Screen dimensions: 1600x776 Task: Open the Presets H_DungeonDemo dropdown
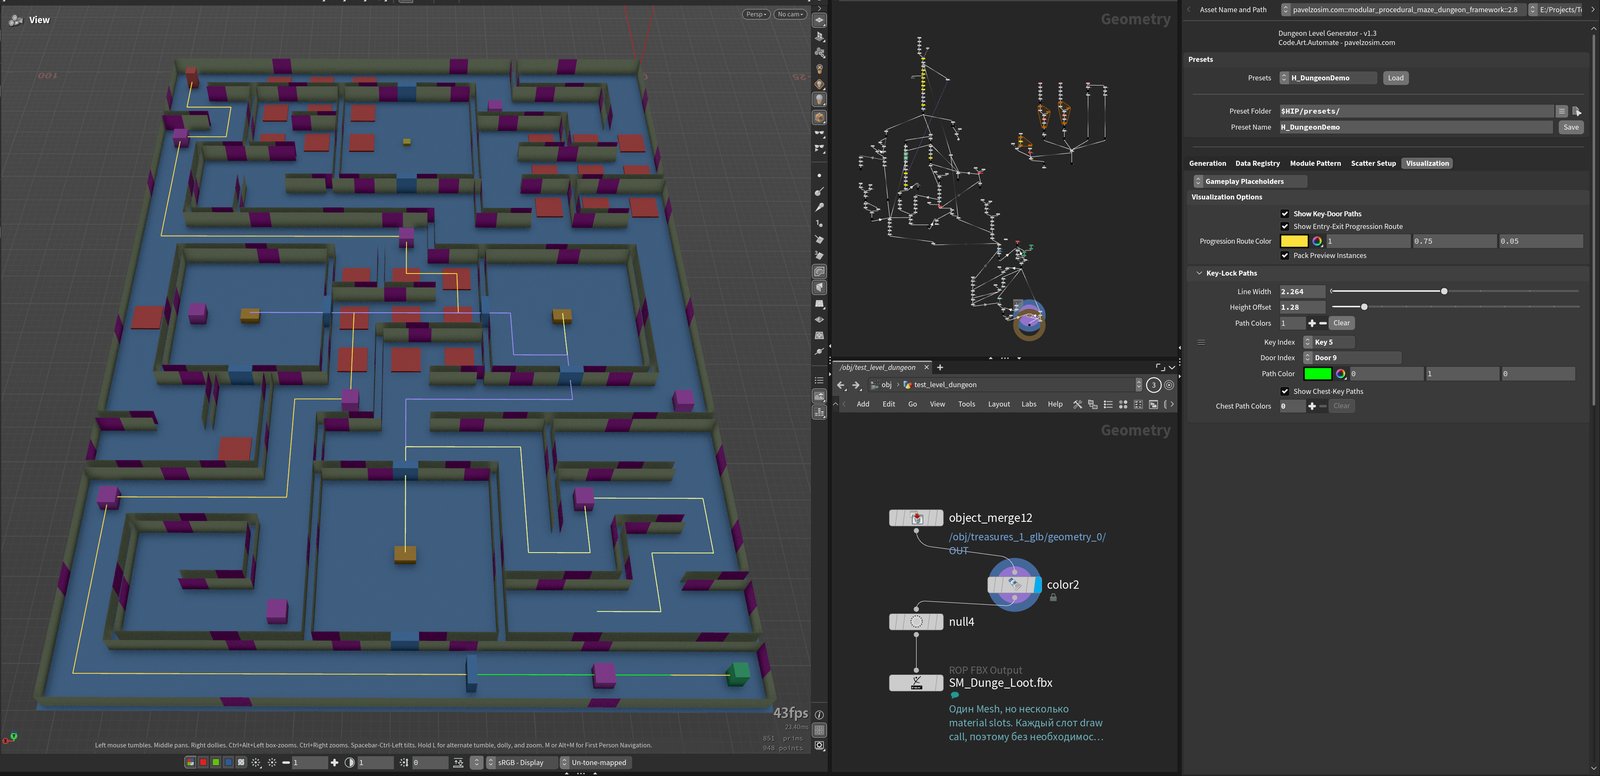click(1329, 78)
